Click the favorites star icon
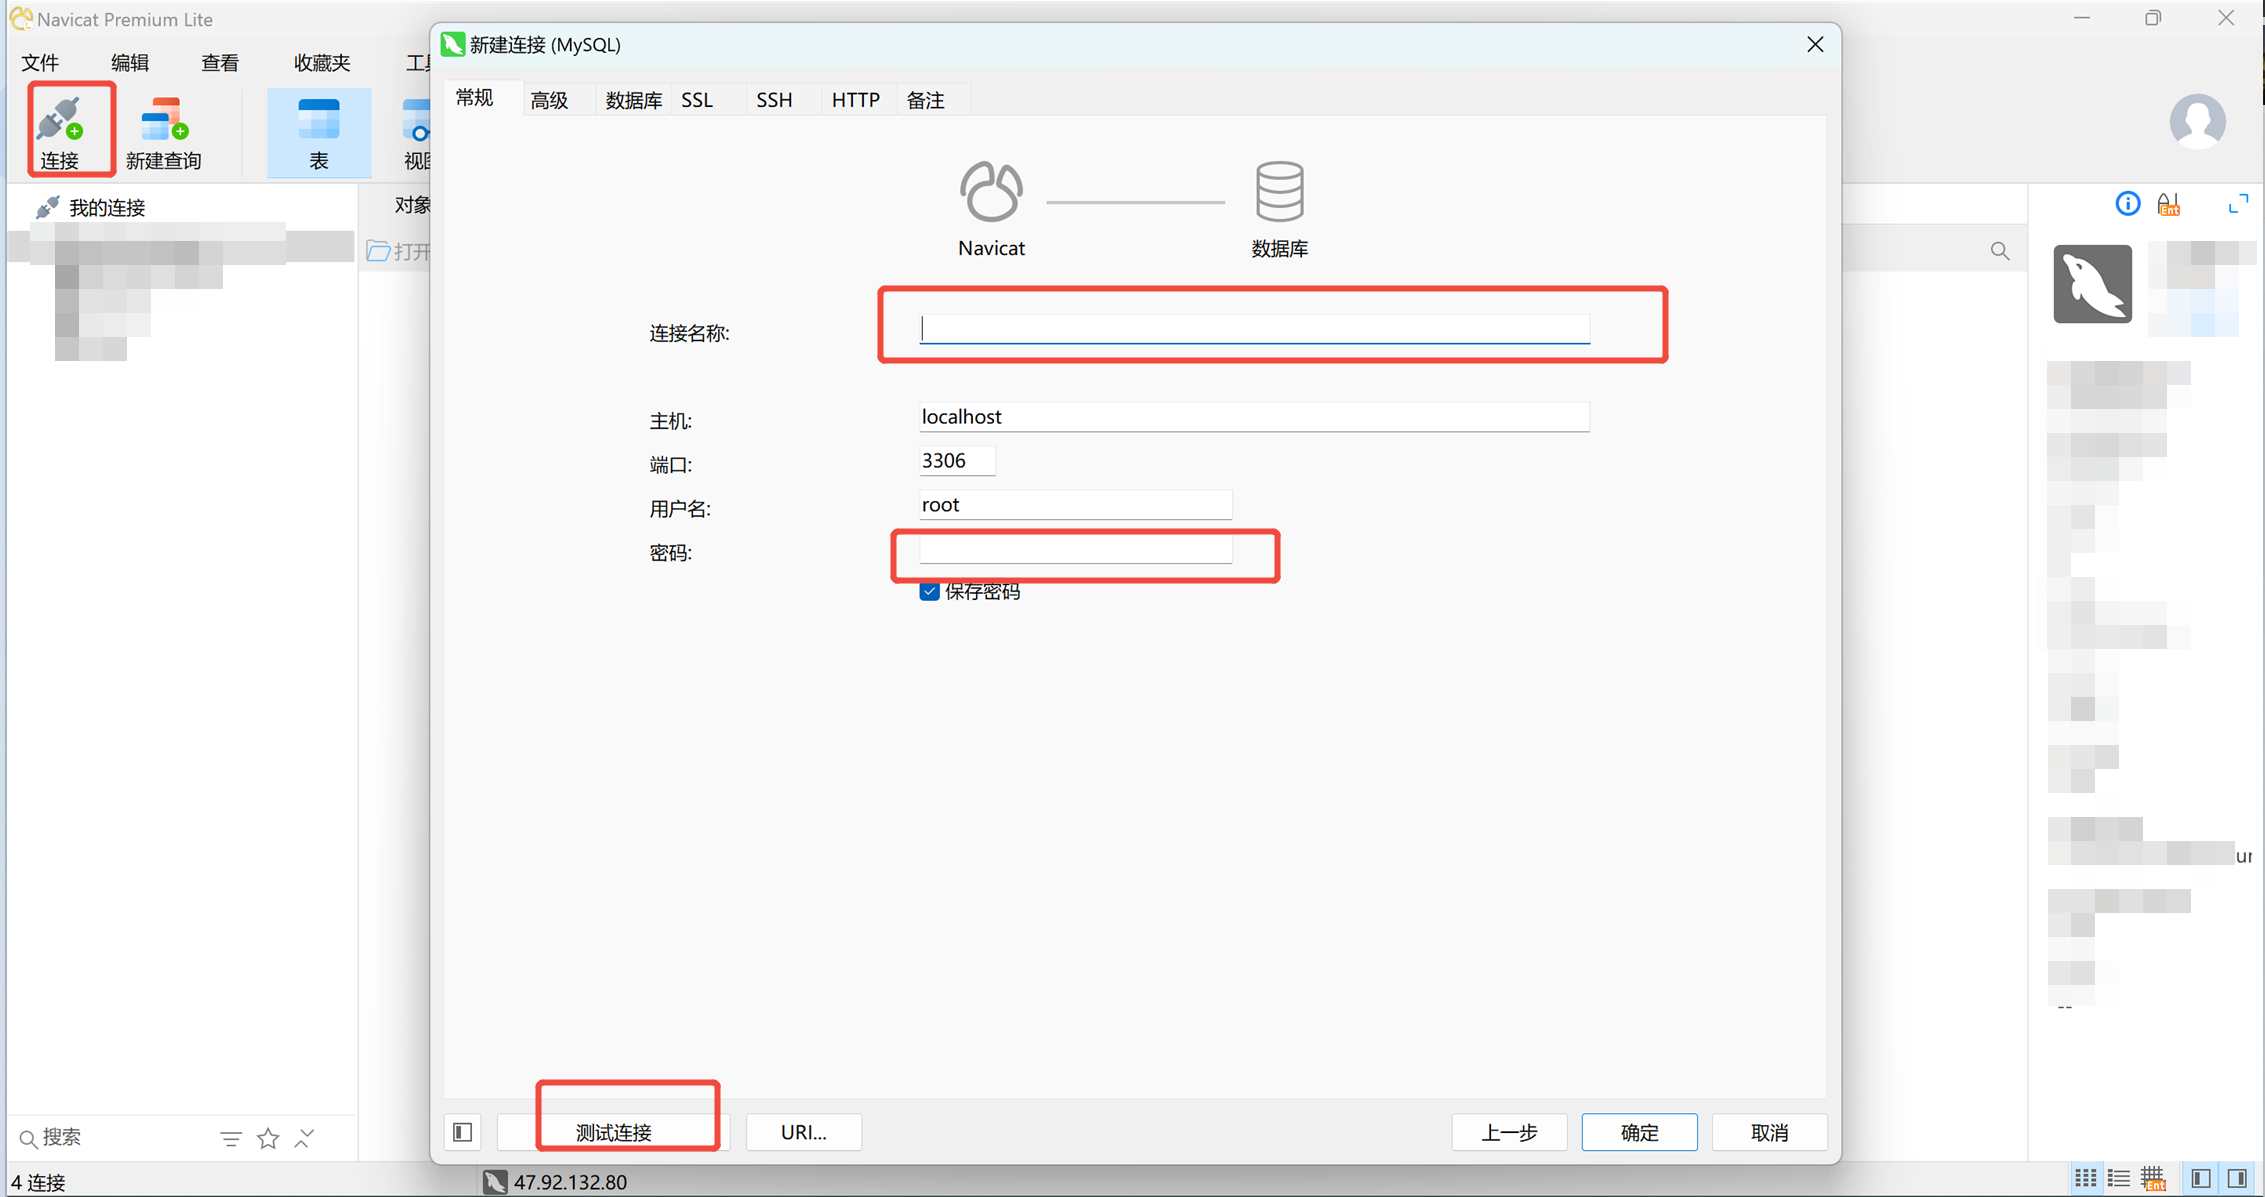Image resolution: width=2265 pixels, height=1197 pixels. pos(268,1138)
